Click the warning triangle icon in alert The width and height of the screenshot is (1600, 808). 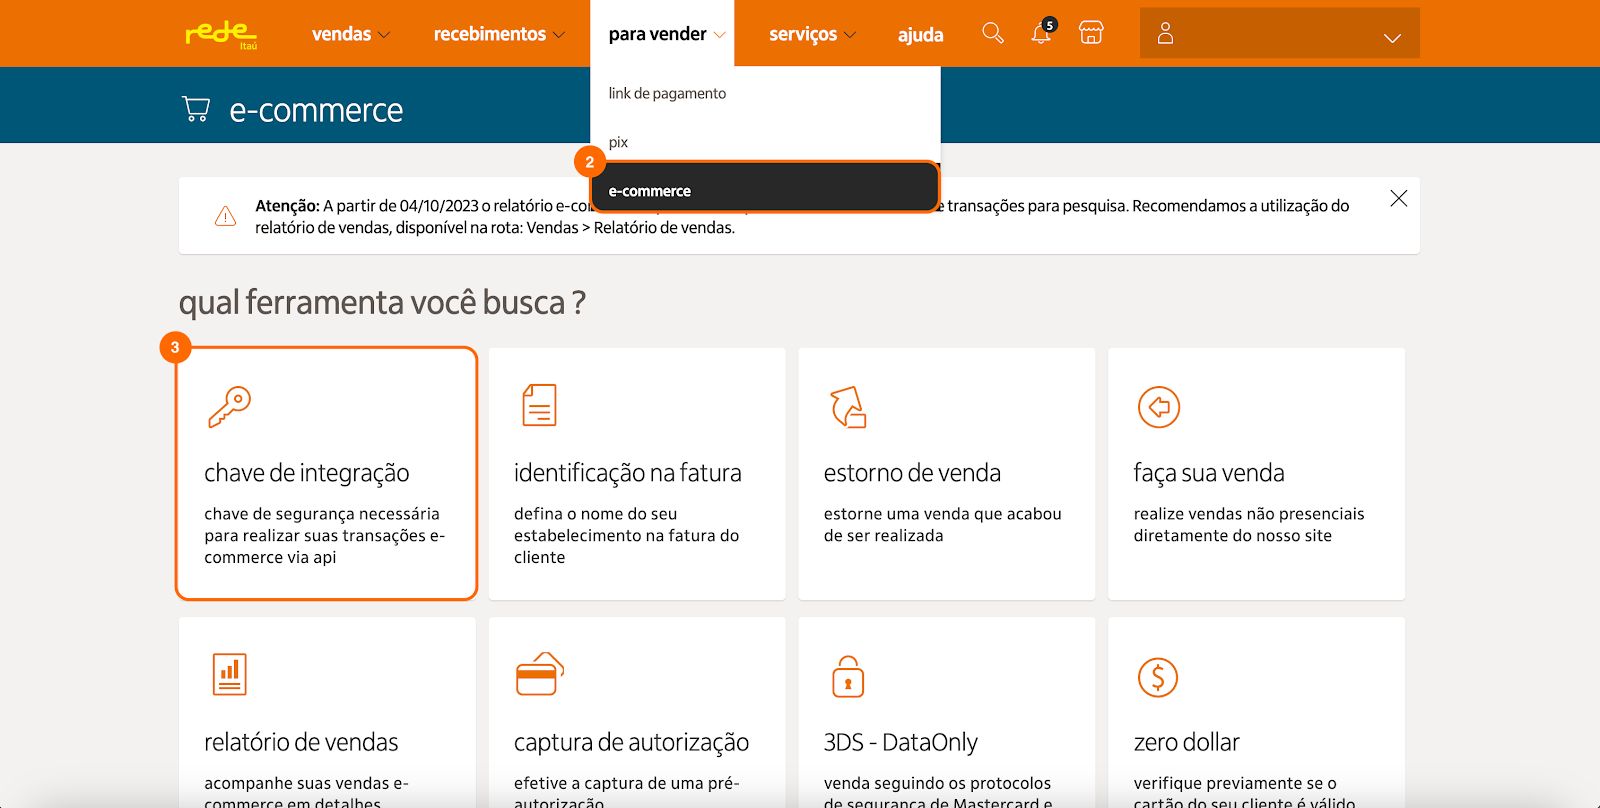pyautogui.click(x=226, y=216)
